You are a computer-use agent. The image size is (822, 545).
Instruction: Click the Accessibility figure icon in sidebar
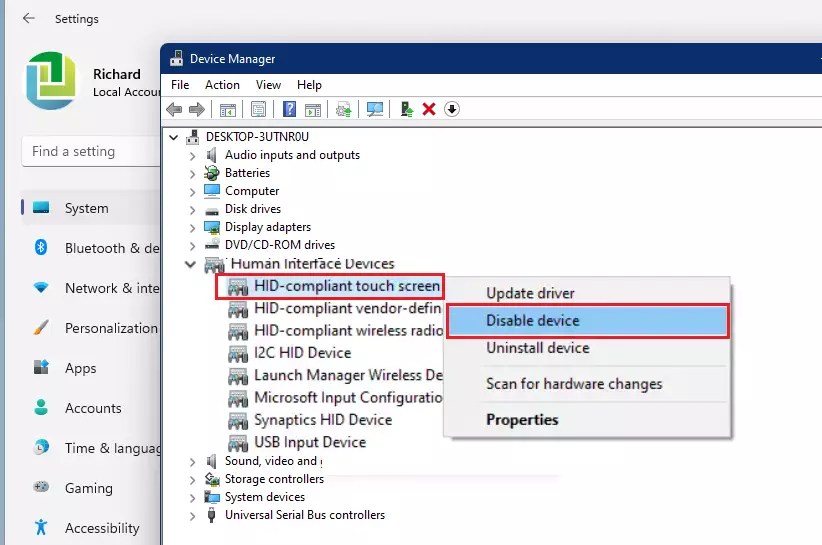[41, 527]
